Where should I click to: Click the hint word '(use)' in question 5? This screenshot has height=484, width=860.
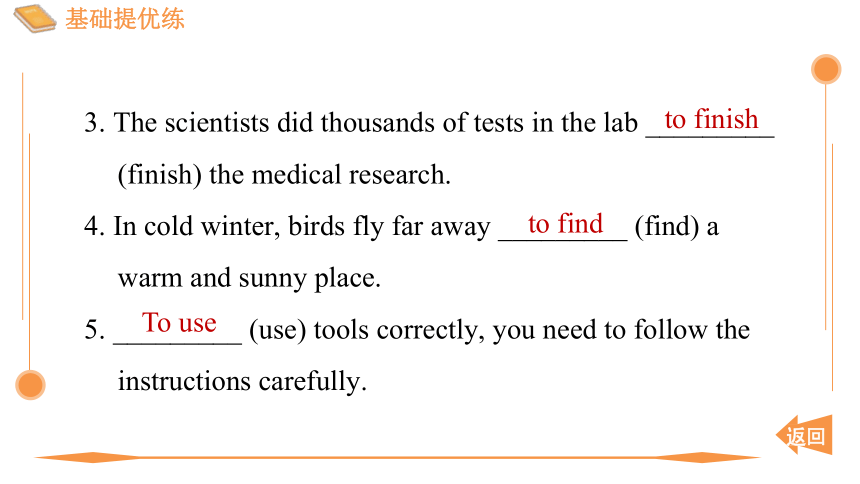coord(277,330)
